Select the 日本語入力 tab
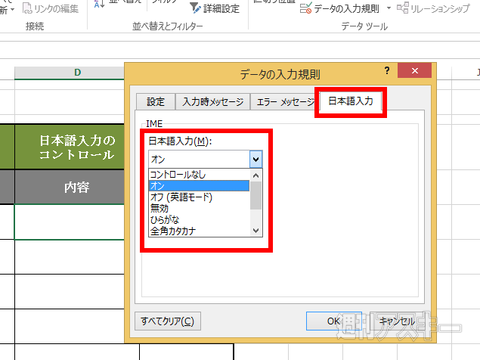 point(351,101)
